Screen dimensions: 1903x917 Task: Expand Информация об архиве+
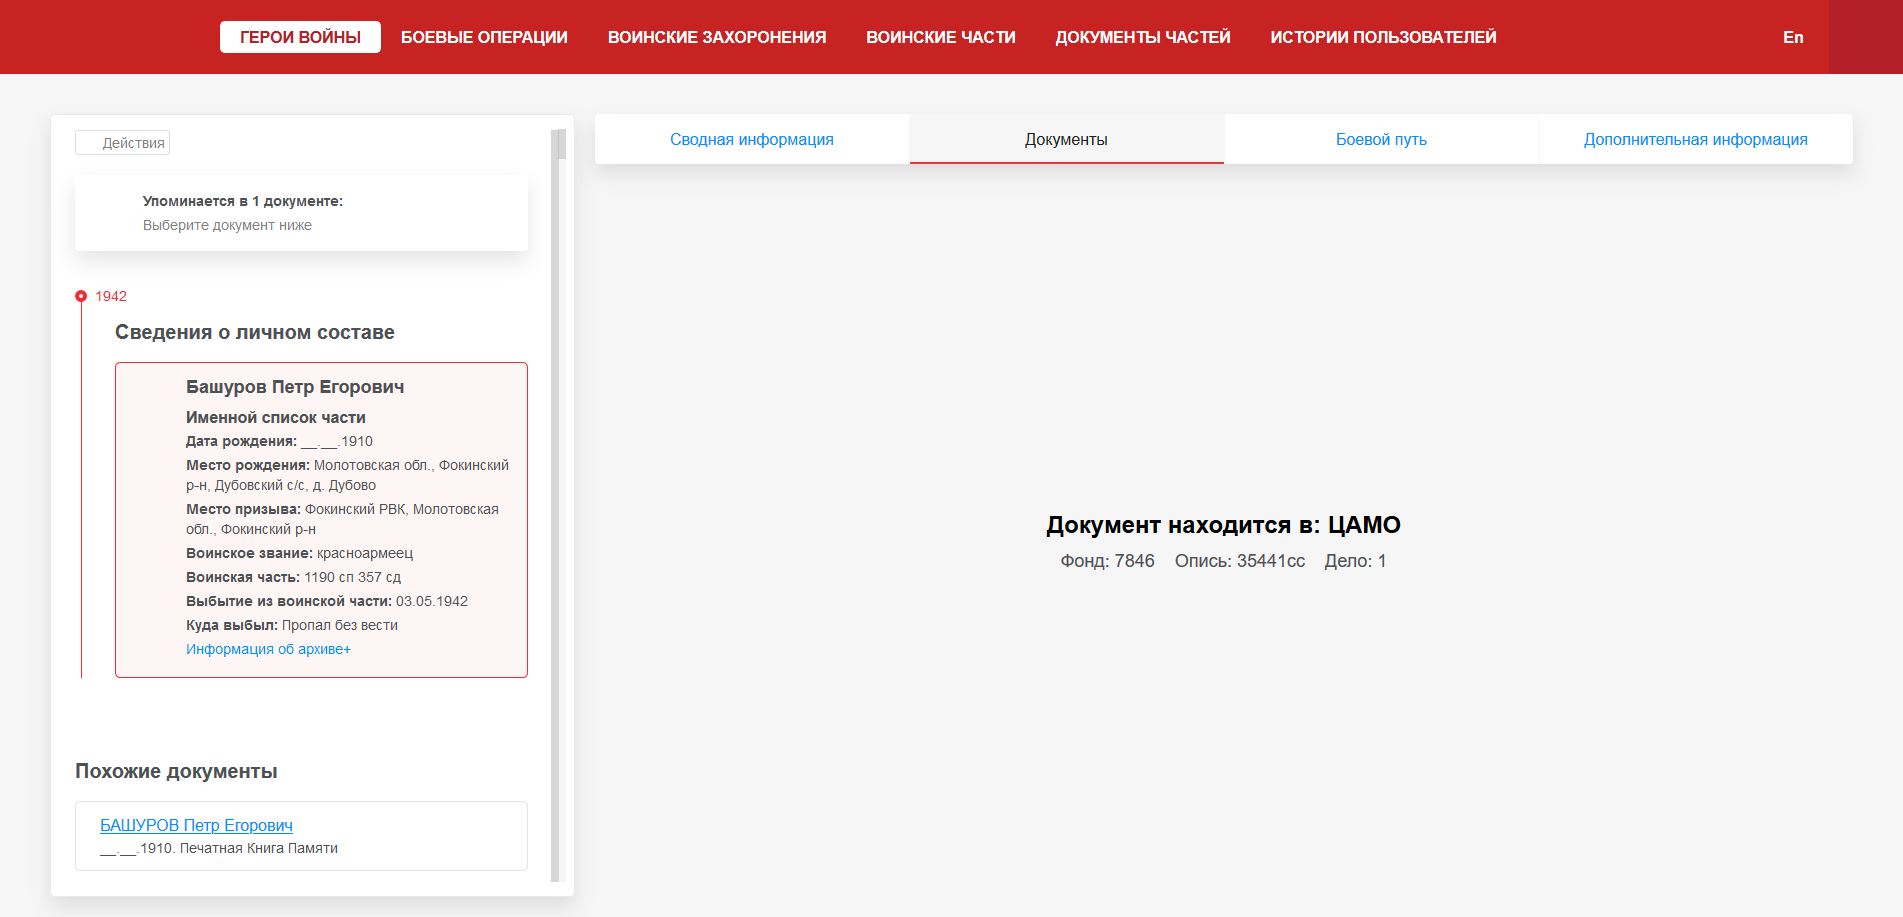tap(268, 649)
